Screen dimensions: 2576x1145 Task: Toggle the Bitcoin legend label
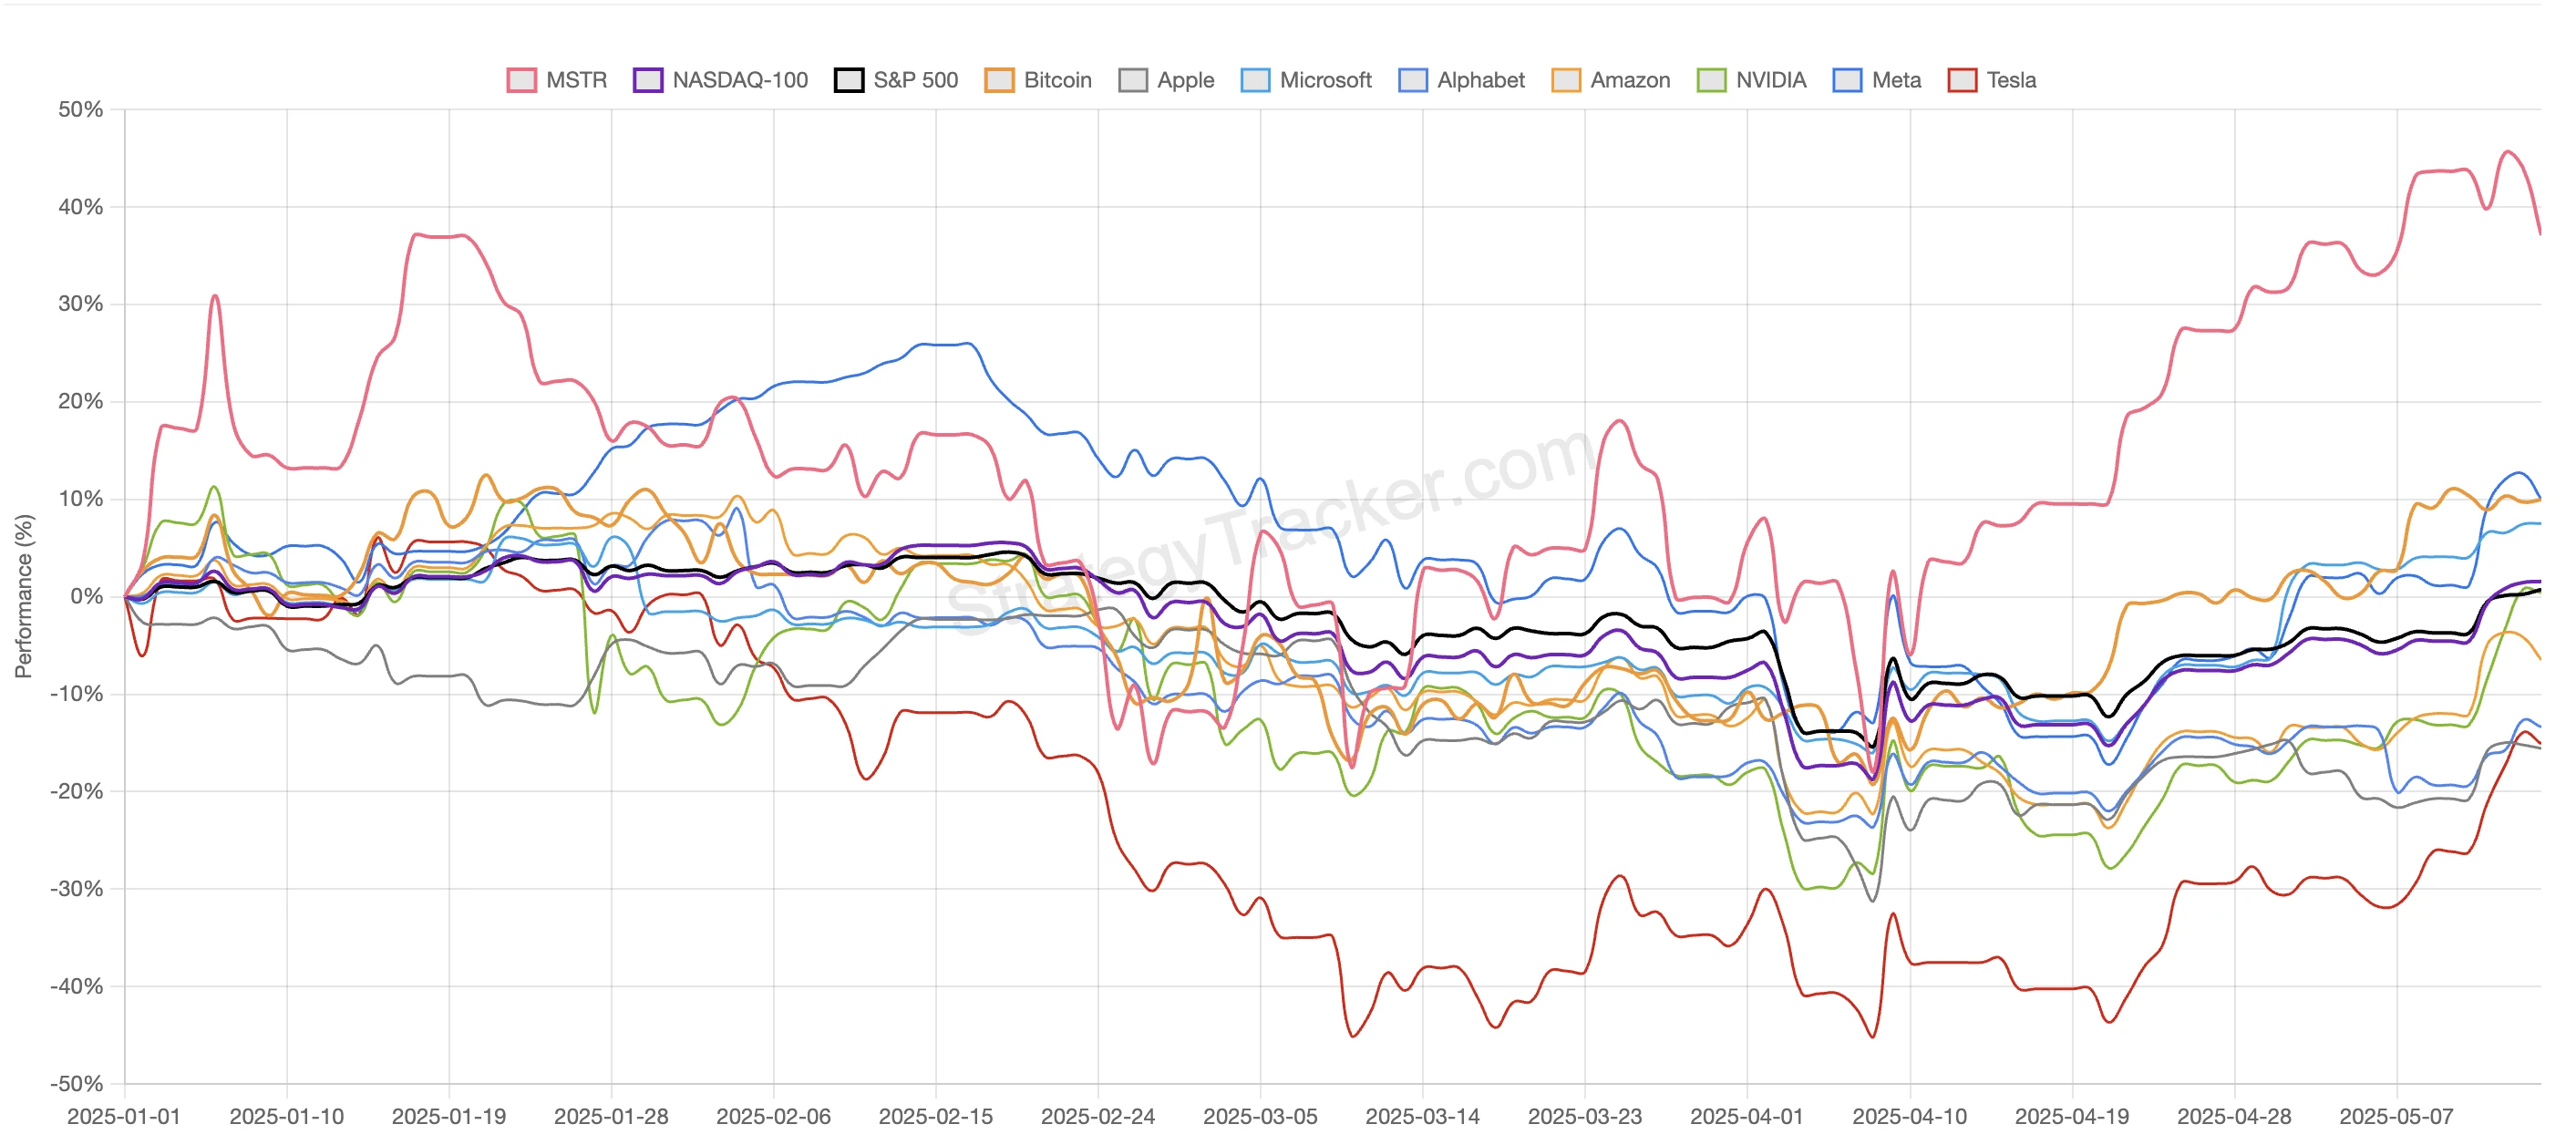(x=1057, y=80)
